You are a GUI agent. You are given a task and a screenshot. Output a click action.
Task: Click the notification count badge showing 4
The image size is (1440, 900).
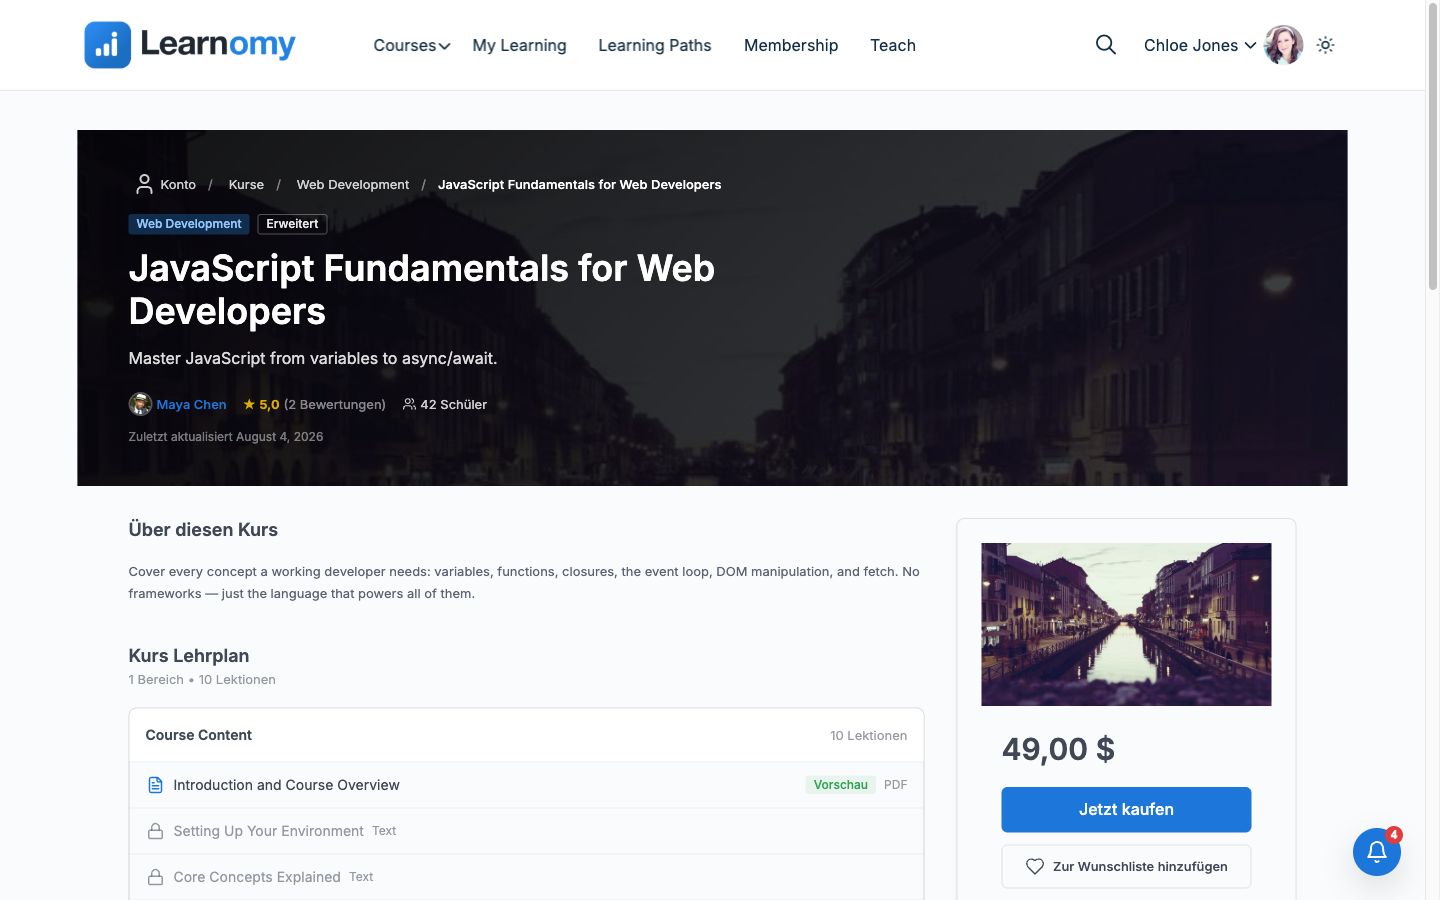(1394, 834)
